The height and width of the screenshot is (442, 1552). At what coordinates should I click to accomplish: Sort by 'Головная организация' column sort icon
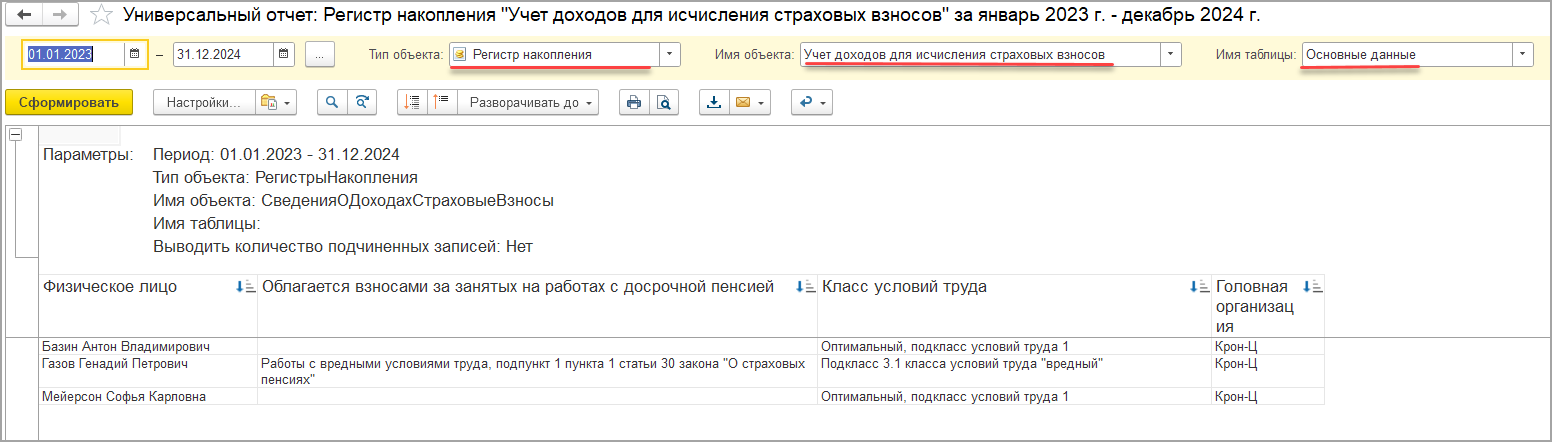(x=1312, y=287)
